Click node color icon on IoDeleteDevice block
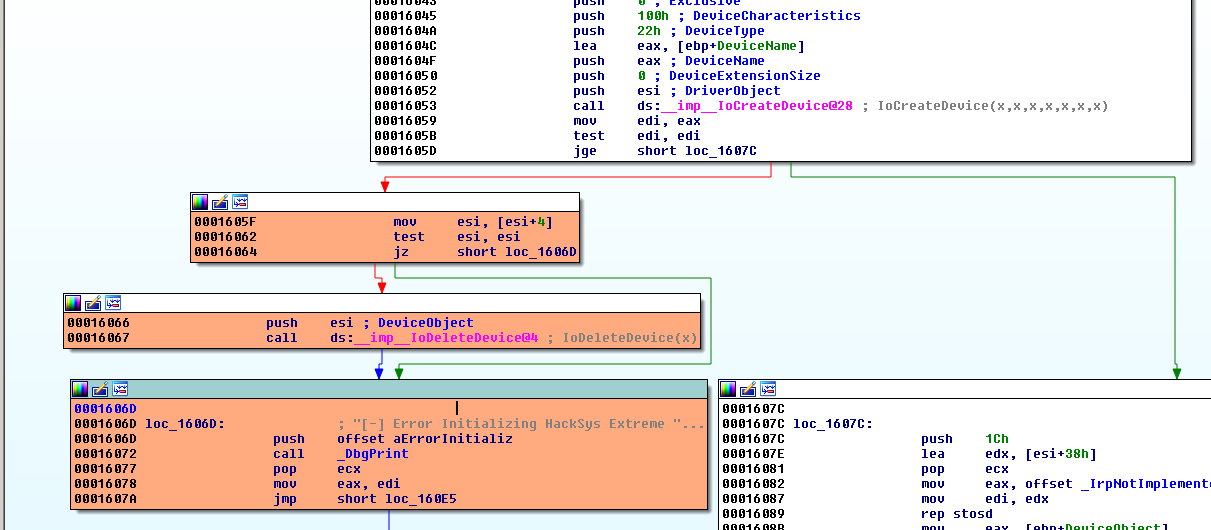The image size is (1211, 530). pyautogui.click(x=73, y=303)
